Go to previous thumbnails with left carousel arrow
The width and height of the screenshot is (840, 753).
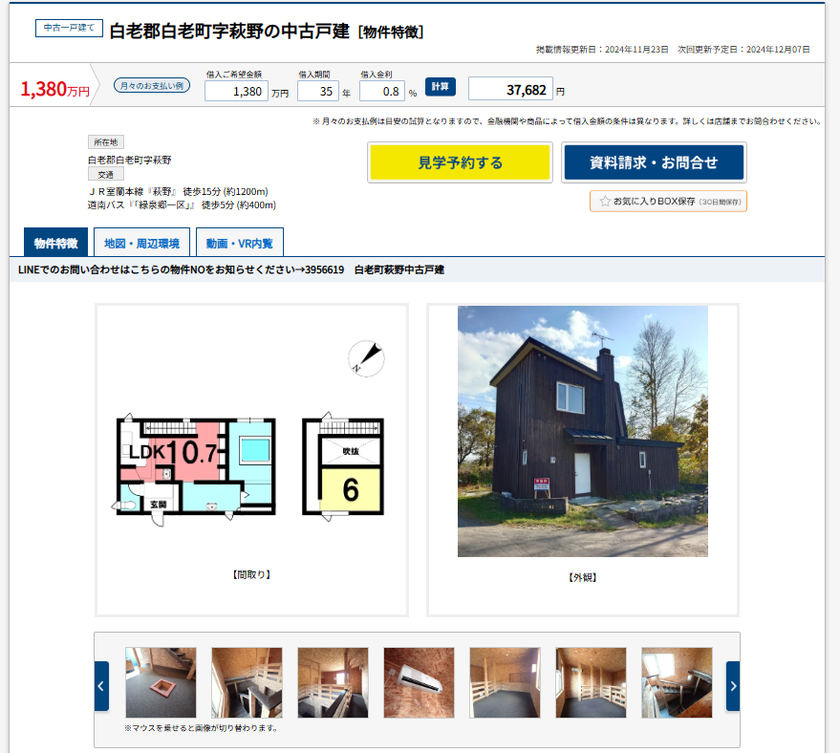point(101,686)
